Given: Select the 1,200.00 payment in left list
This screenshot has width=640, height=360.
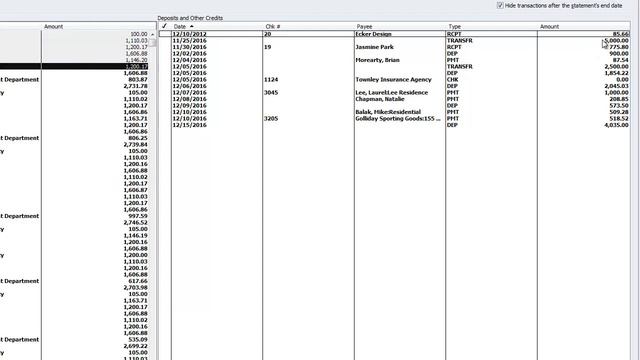Looking at the screenshot, I should (74, 255).
